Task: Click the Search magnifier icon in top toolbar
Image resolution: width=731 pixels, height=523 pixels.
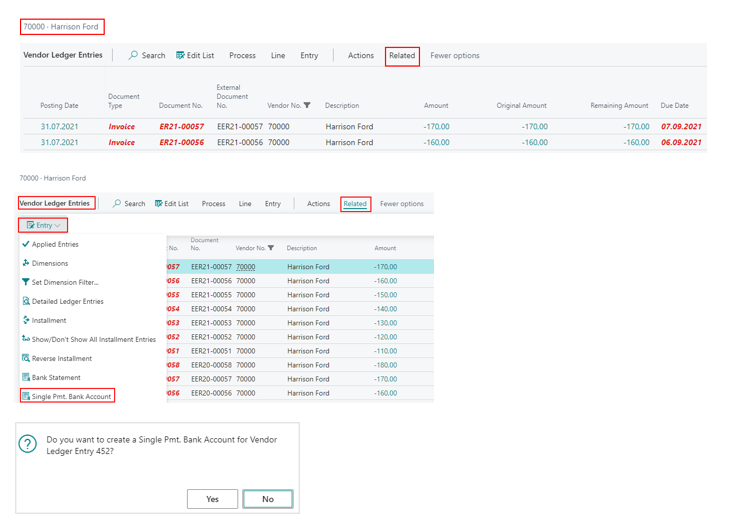Action: click(134, 56)
